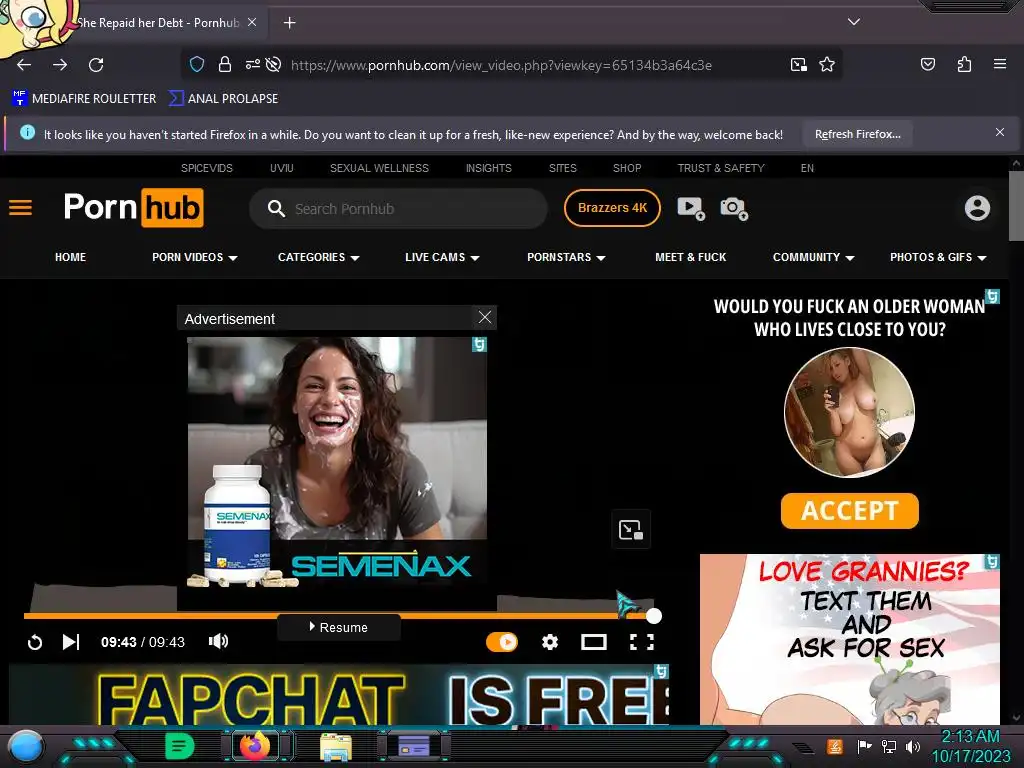This screenshot has height=768, width=1024.
Task: Open the user account icon
Action: [x=977, y=208]
